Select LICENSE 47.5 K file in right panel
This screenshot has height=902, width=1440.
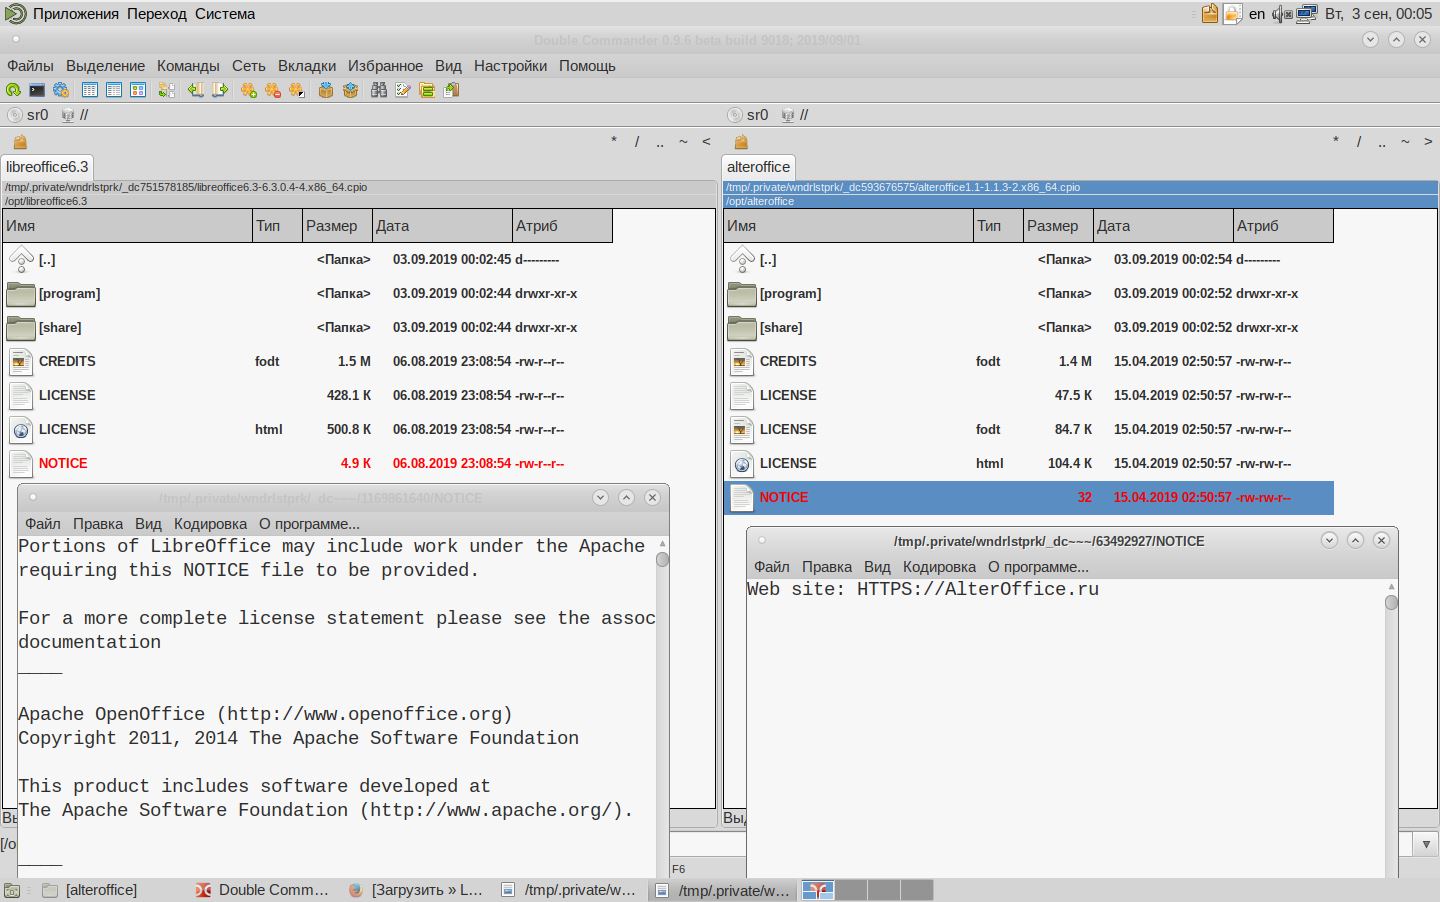[x=1029, y=396]
